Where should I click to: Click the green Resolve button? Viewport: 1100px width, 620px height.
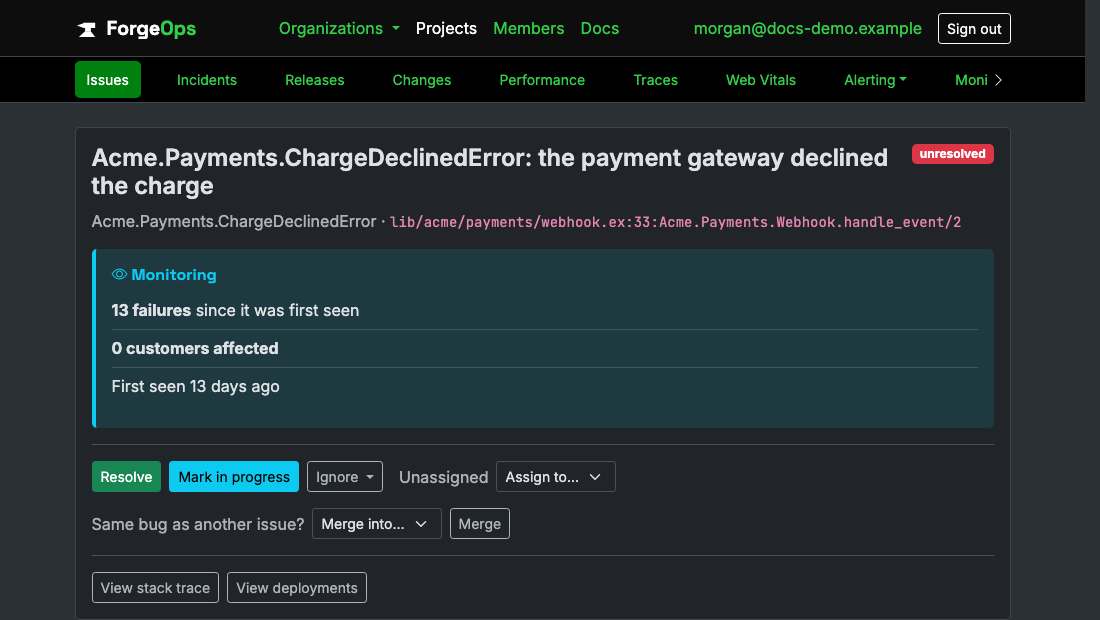pyautogui.click(x=126, y=477)
